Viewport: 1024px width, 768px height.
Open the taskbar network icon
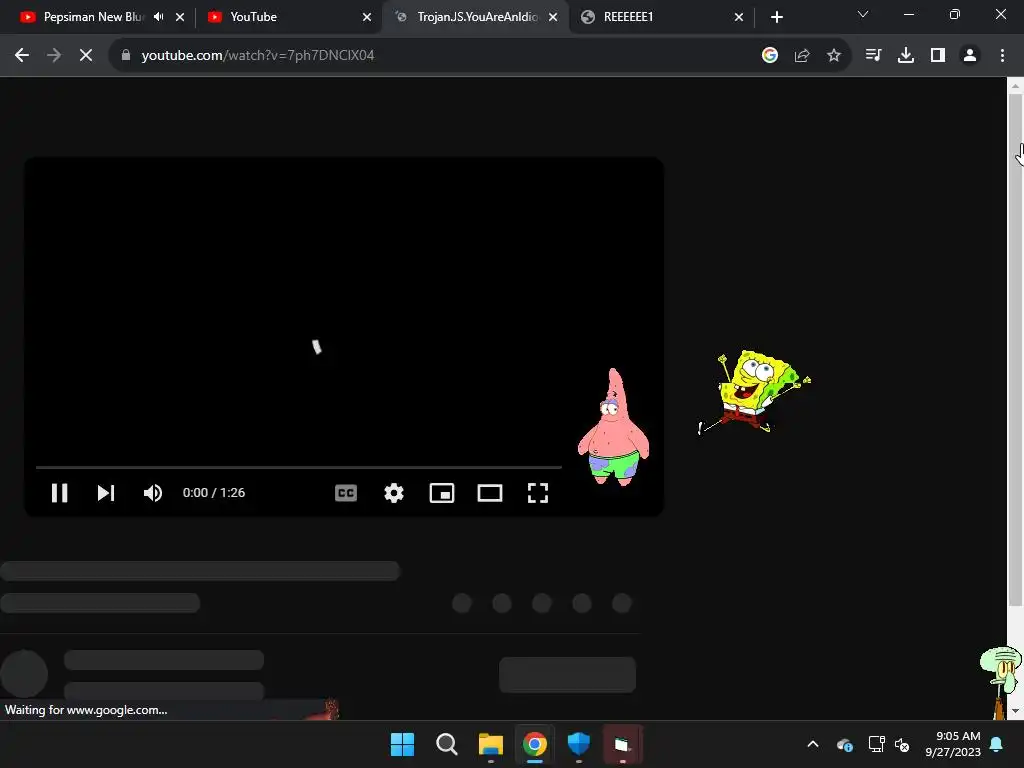pos(876,744)
